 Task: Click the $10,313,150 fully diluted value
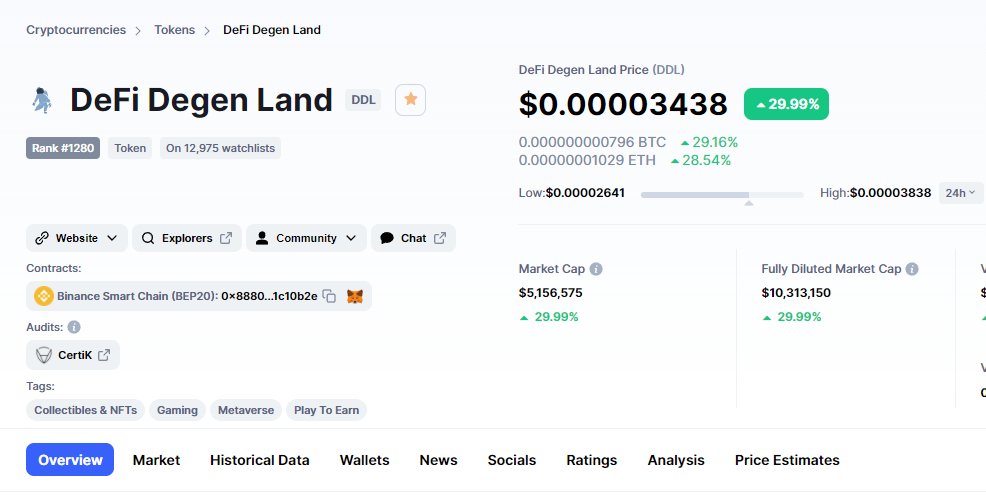(x=796, y=293)
